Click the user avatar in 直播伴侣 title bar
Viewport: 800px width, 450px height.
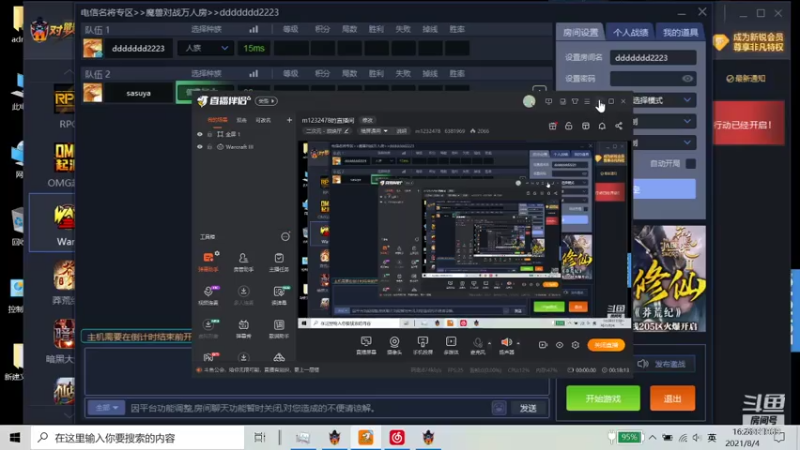tap(529, 101)
